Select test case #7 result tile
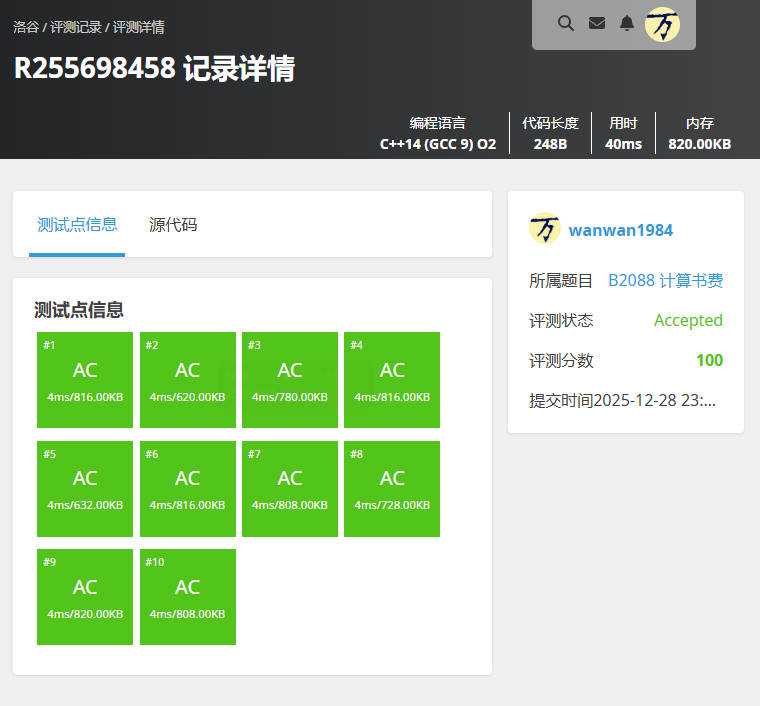 (290, 489)
